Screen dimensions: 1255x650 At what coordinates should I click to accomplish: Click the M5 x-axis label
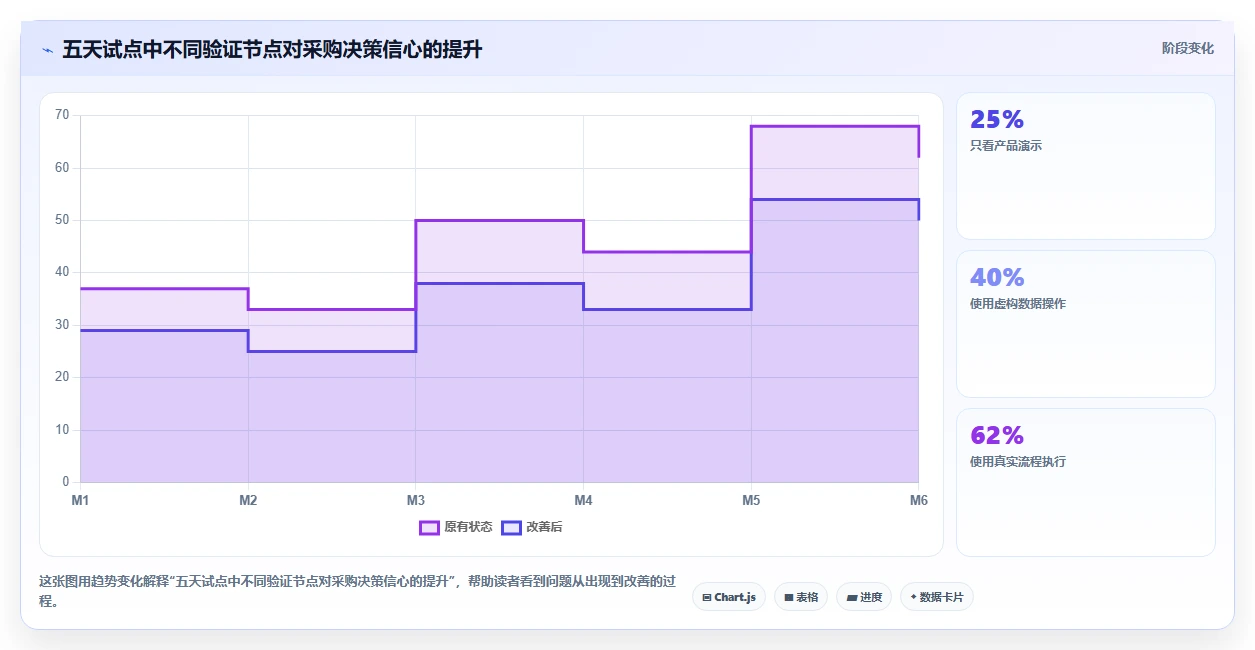(x=751, y=500)
